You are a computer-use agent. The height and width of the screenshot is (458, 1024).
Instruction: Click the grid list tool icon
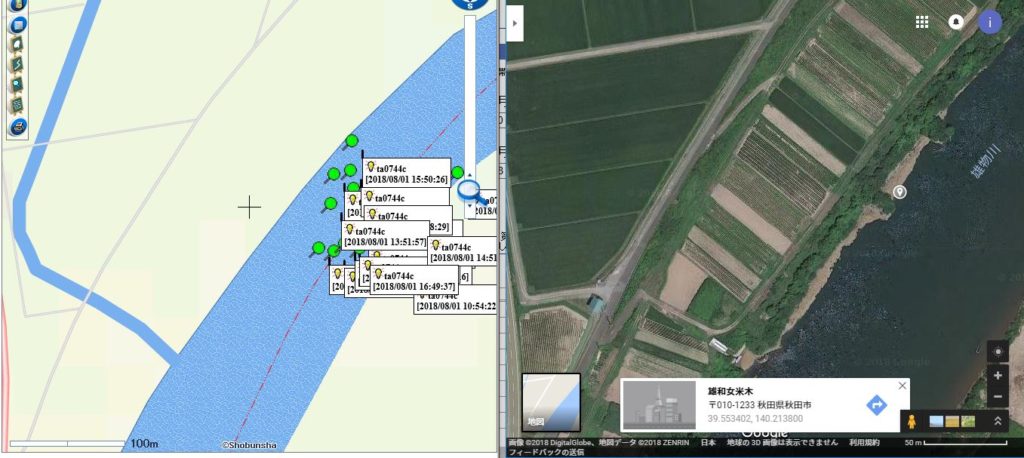click(17, 106)
